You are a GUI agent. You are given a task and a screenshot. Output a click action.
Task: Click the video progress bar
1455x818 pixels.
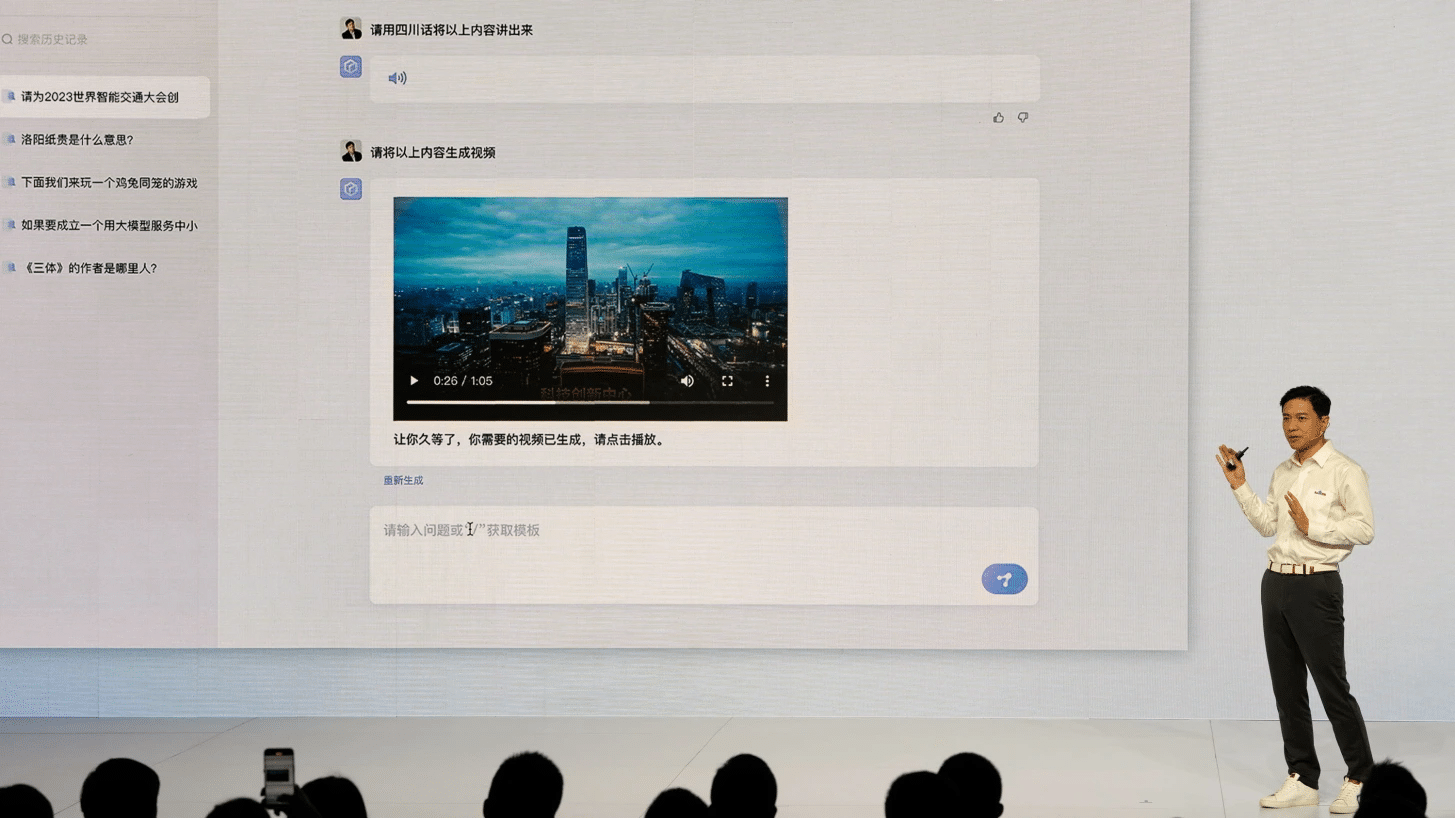[x=590, y=402]
